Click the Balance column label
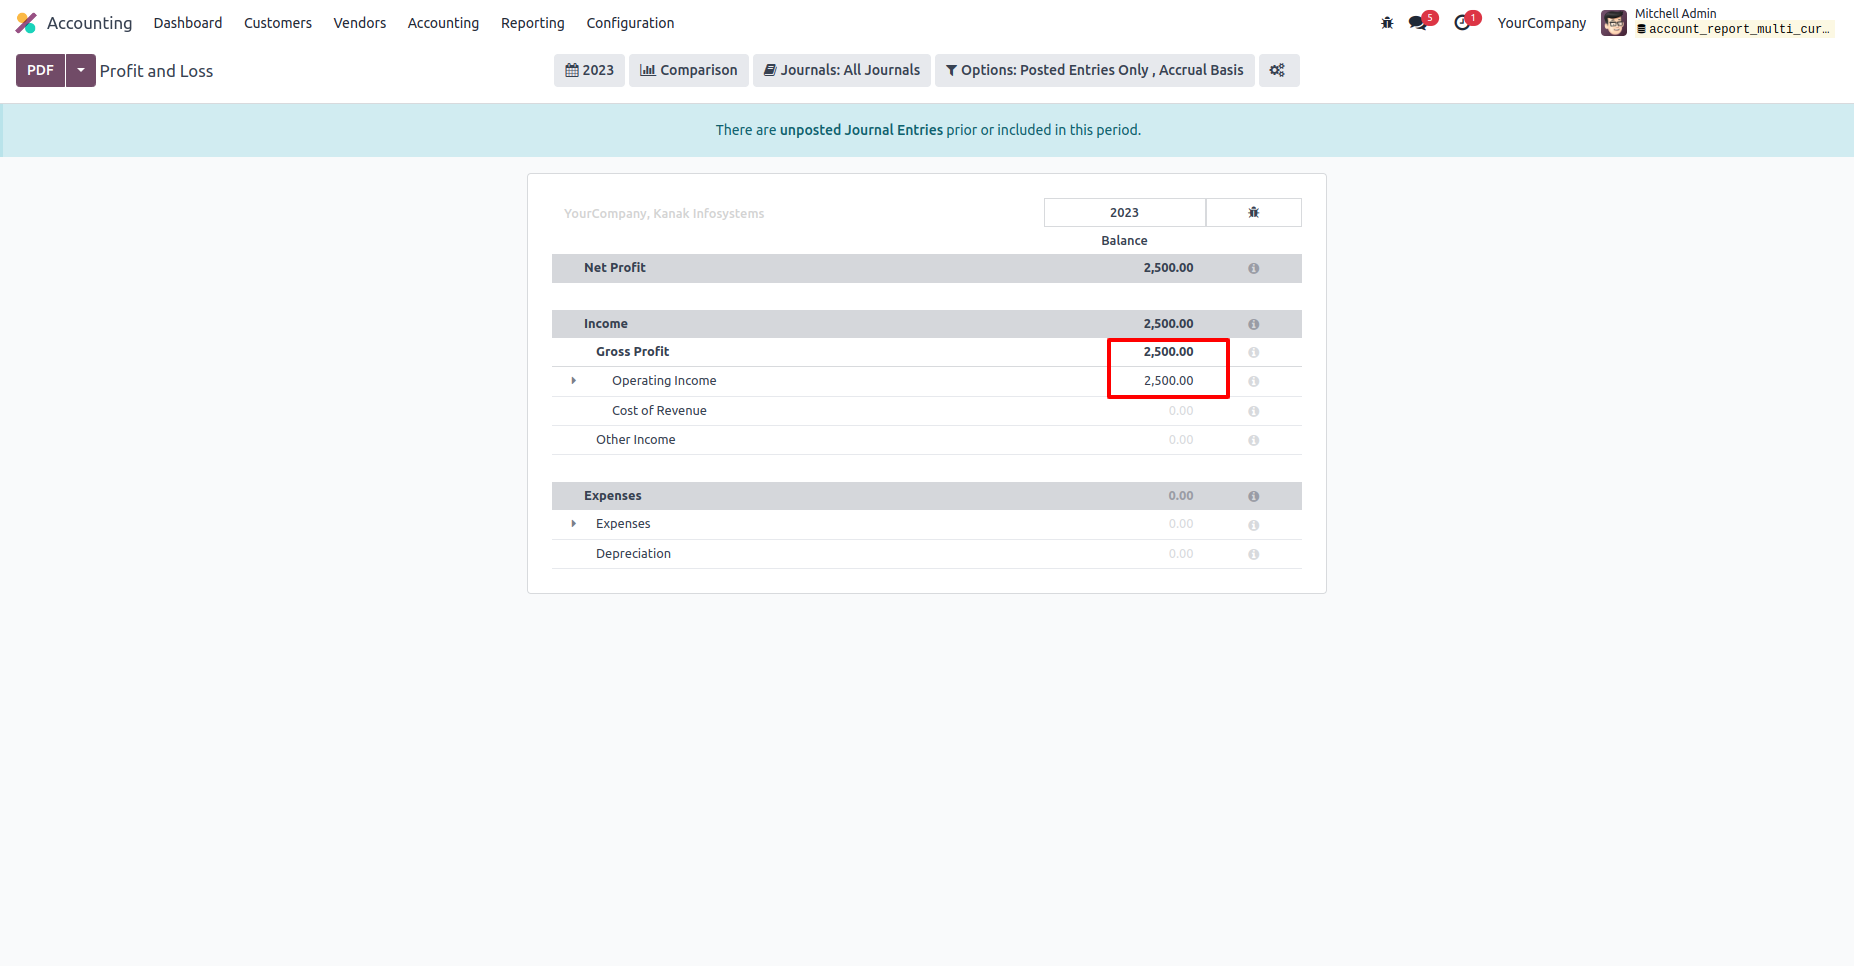Viewport: 1854px width, 966px height. click(x=1124, y=241)
